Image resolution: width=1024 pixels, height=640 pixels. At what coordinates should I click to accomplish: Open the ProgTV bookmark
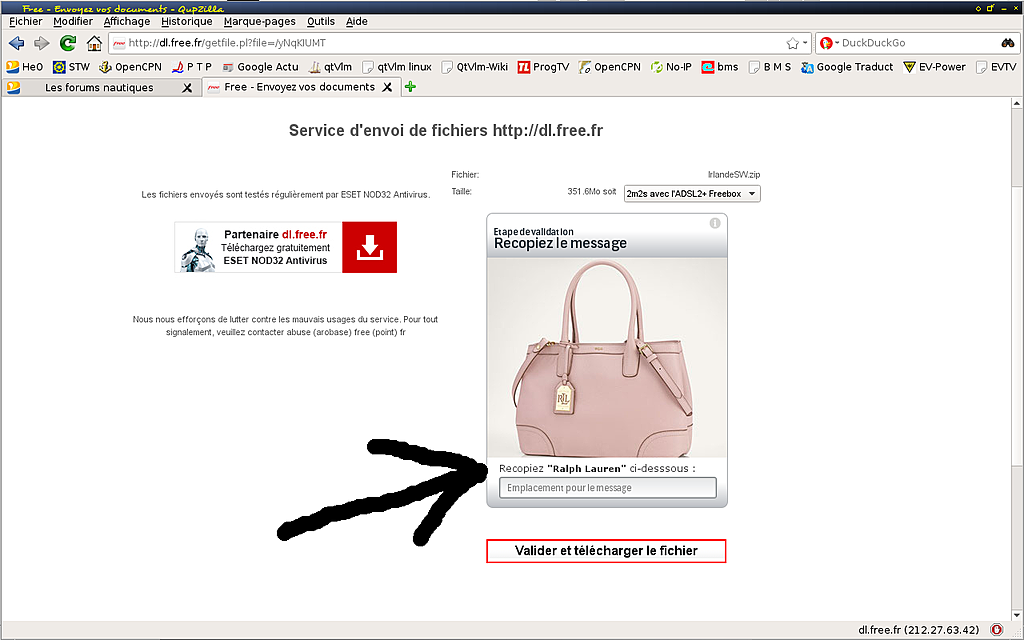tap(543, 67)
